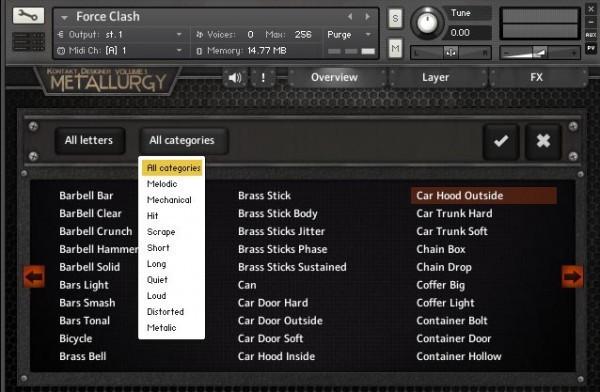Viewport: 600px width, 392px height.
Task: Choose the Chain Drop sound
Action: 444,267
